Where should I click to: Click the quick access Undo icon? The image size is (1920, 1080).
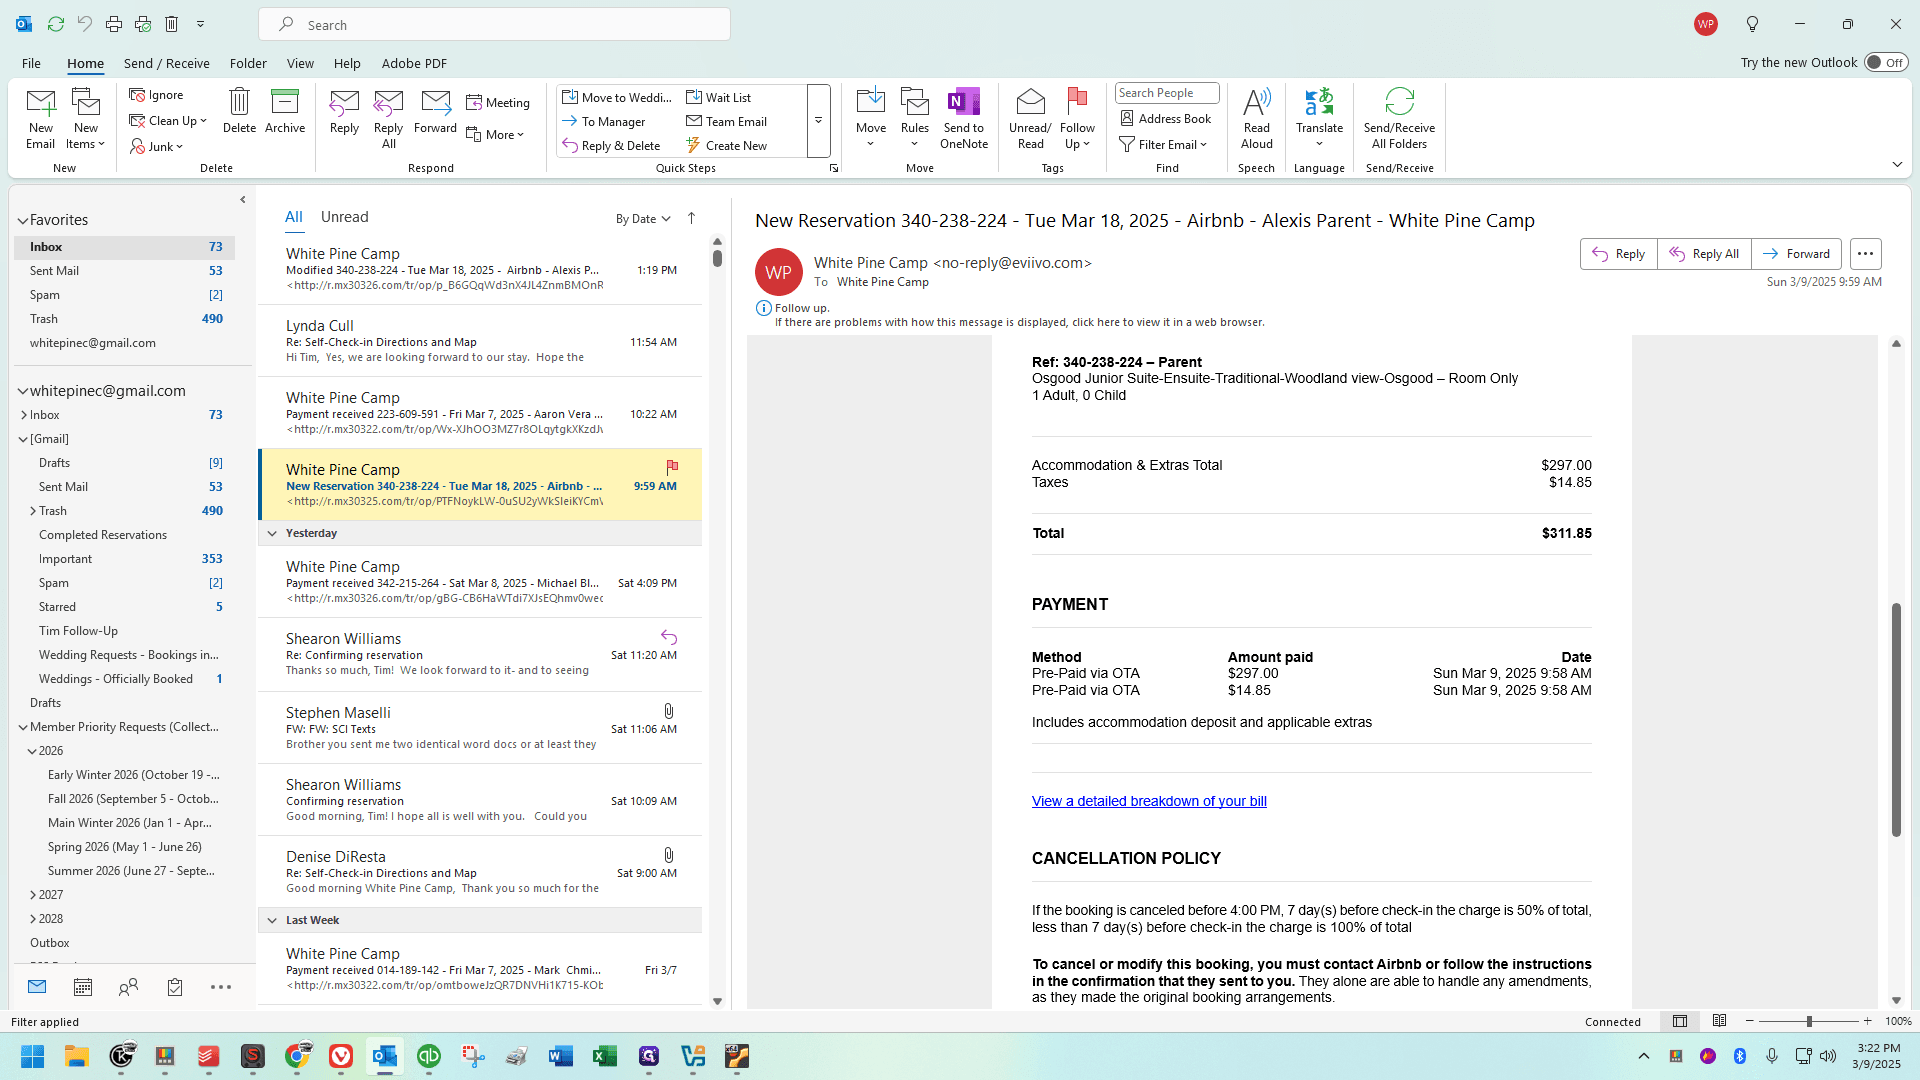[85, 24]
